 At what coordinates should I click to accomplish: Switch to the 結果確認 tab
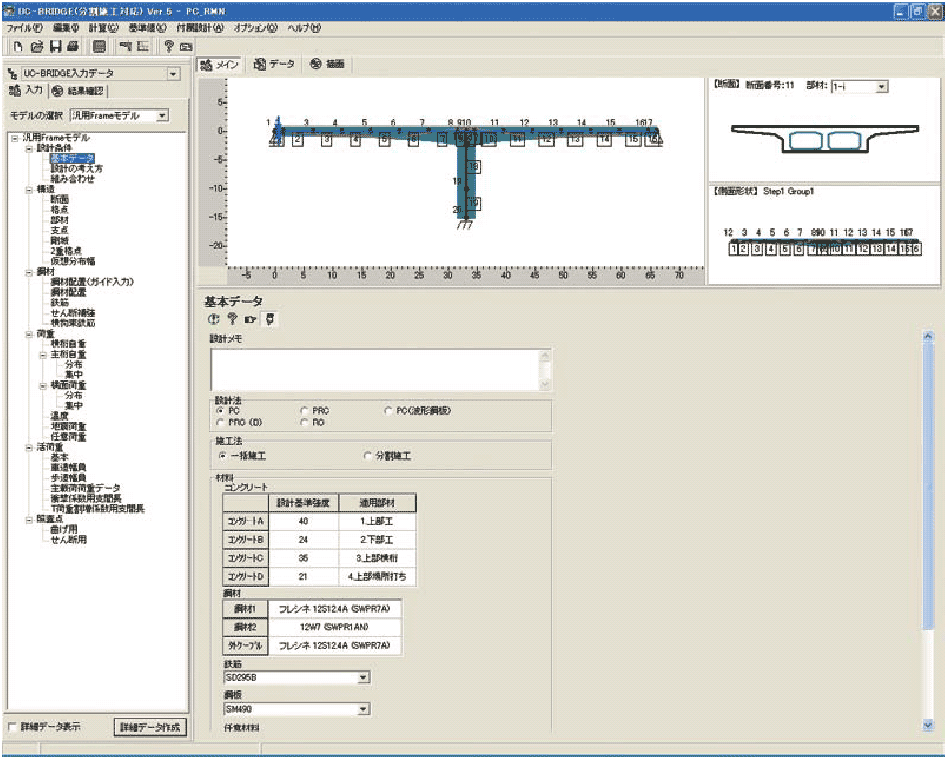[78, 91]
